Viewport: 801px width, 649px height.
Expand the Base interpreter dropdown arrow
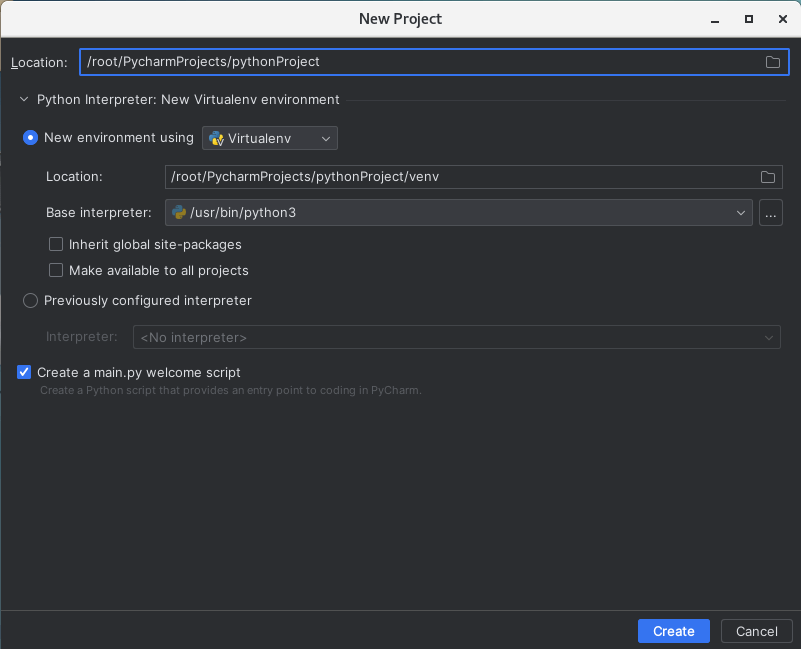(741, 212)
